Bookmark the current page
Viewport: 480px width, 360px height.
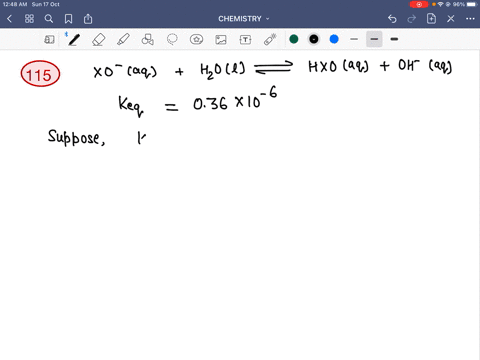pyautogui.click(x=68, y=19)
